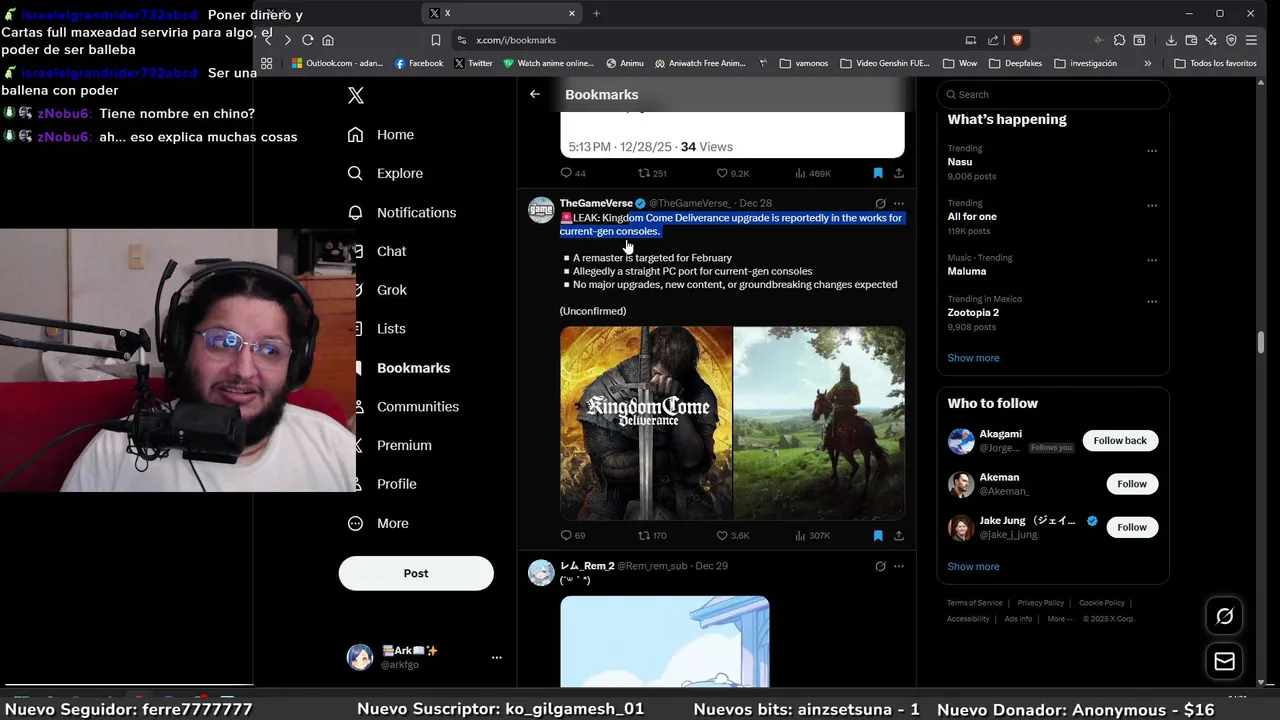Open more options on TheGameVerse post
The height and width of the screenshot is (720, 1280).
click(898, 203)
